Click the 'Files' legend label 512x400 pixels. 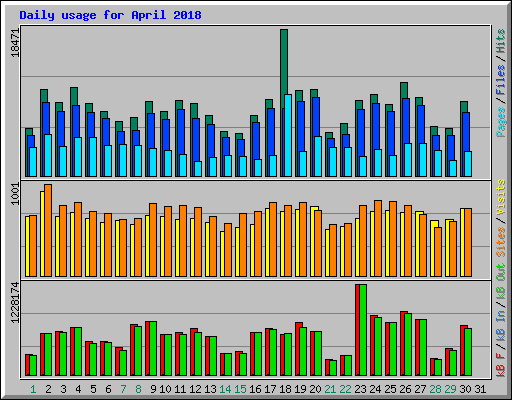tap(501, 79)
